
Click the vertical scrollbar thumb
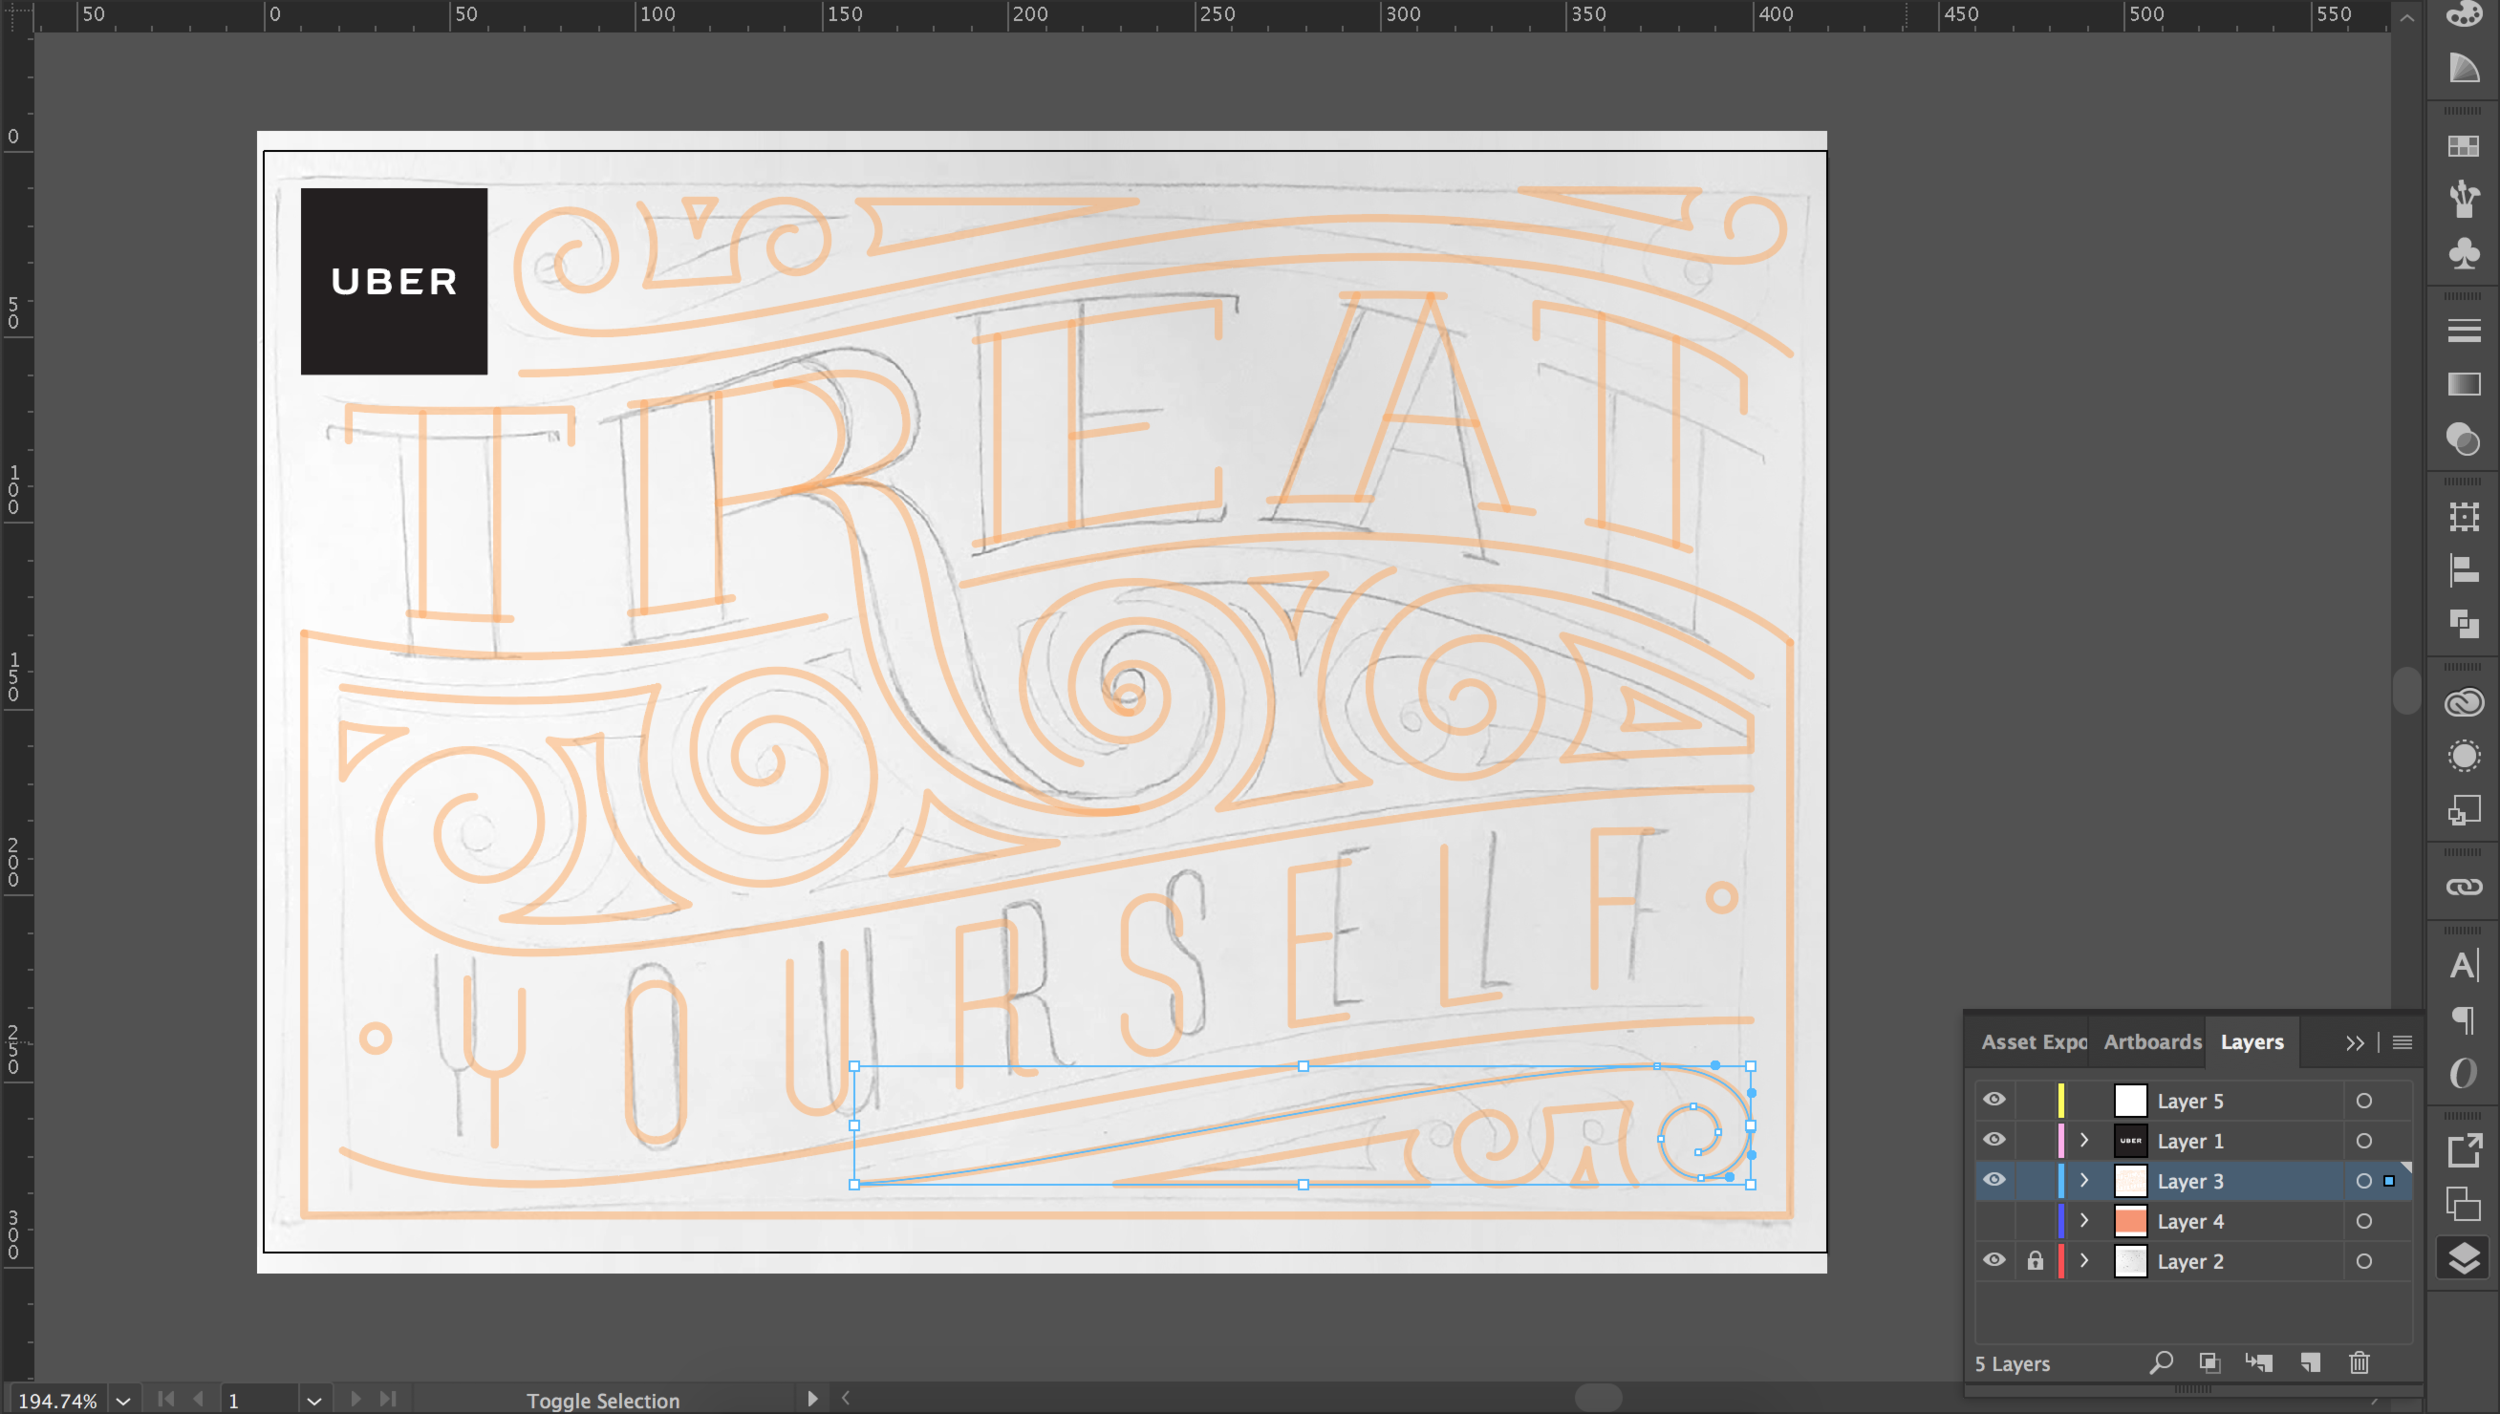[2407, 690]
